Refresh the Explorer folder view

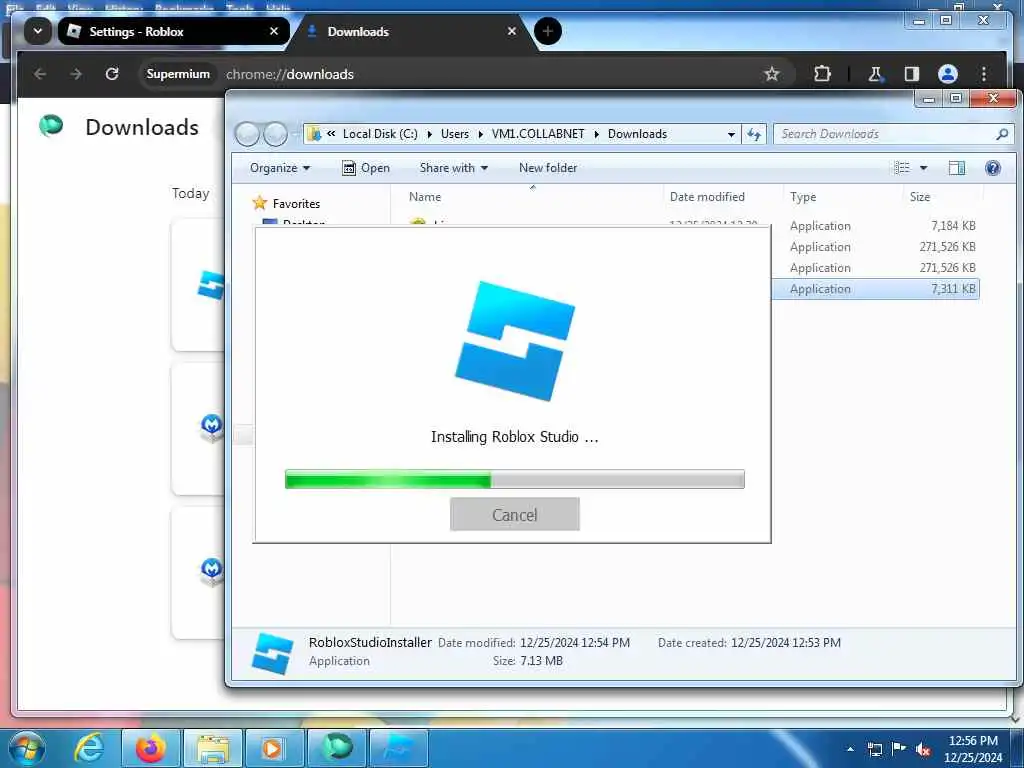(754, 134)
